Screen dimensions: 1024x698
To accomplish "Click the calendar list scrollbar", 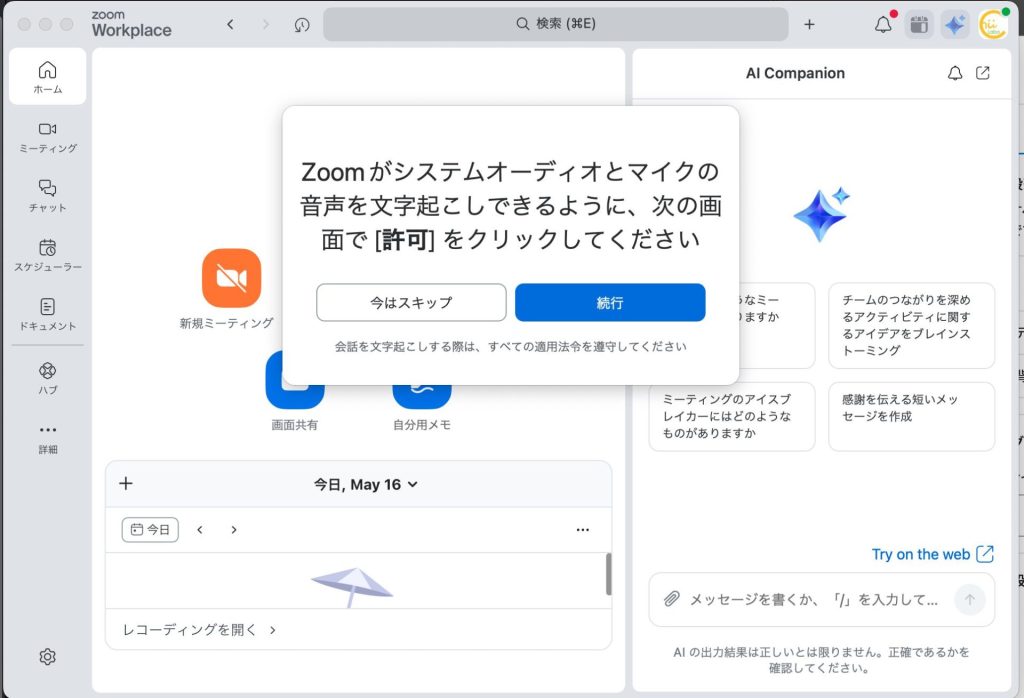I will (609, 575).
